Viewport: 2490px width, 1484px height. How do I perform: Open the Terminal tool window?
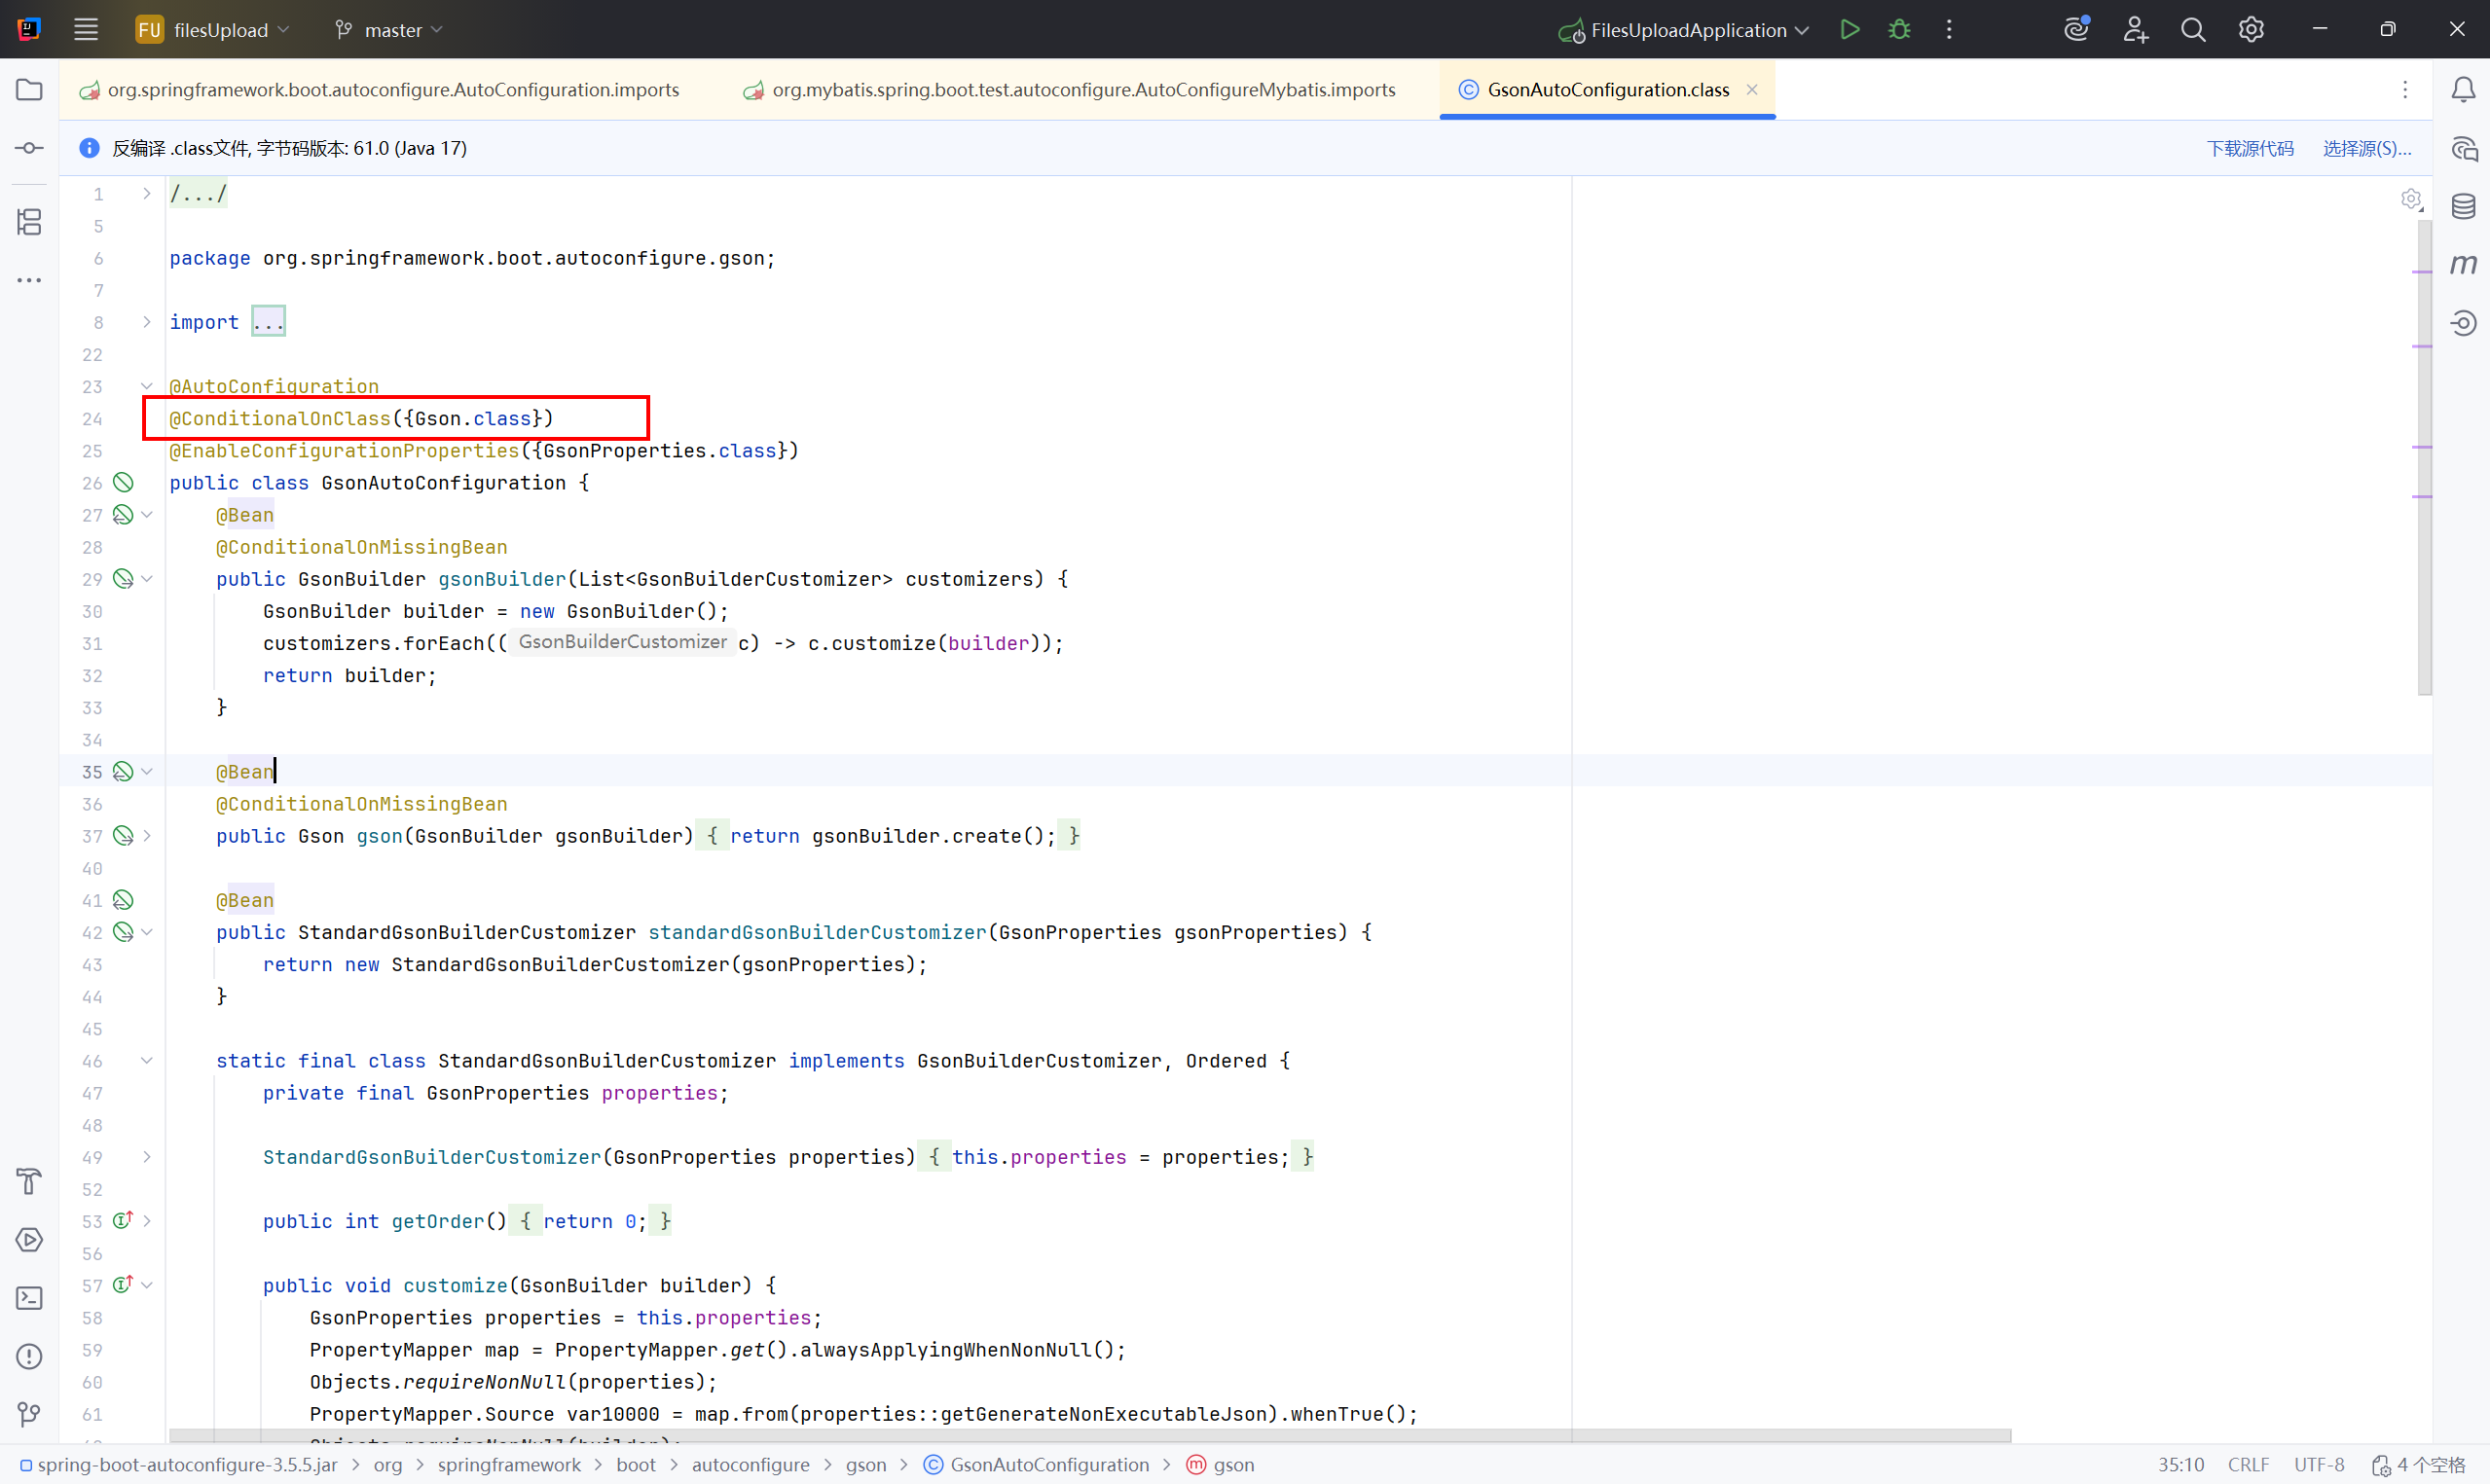point(29,1298)
